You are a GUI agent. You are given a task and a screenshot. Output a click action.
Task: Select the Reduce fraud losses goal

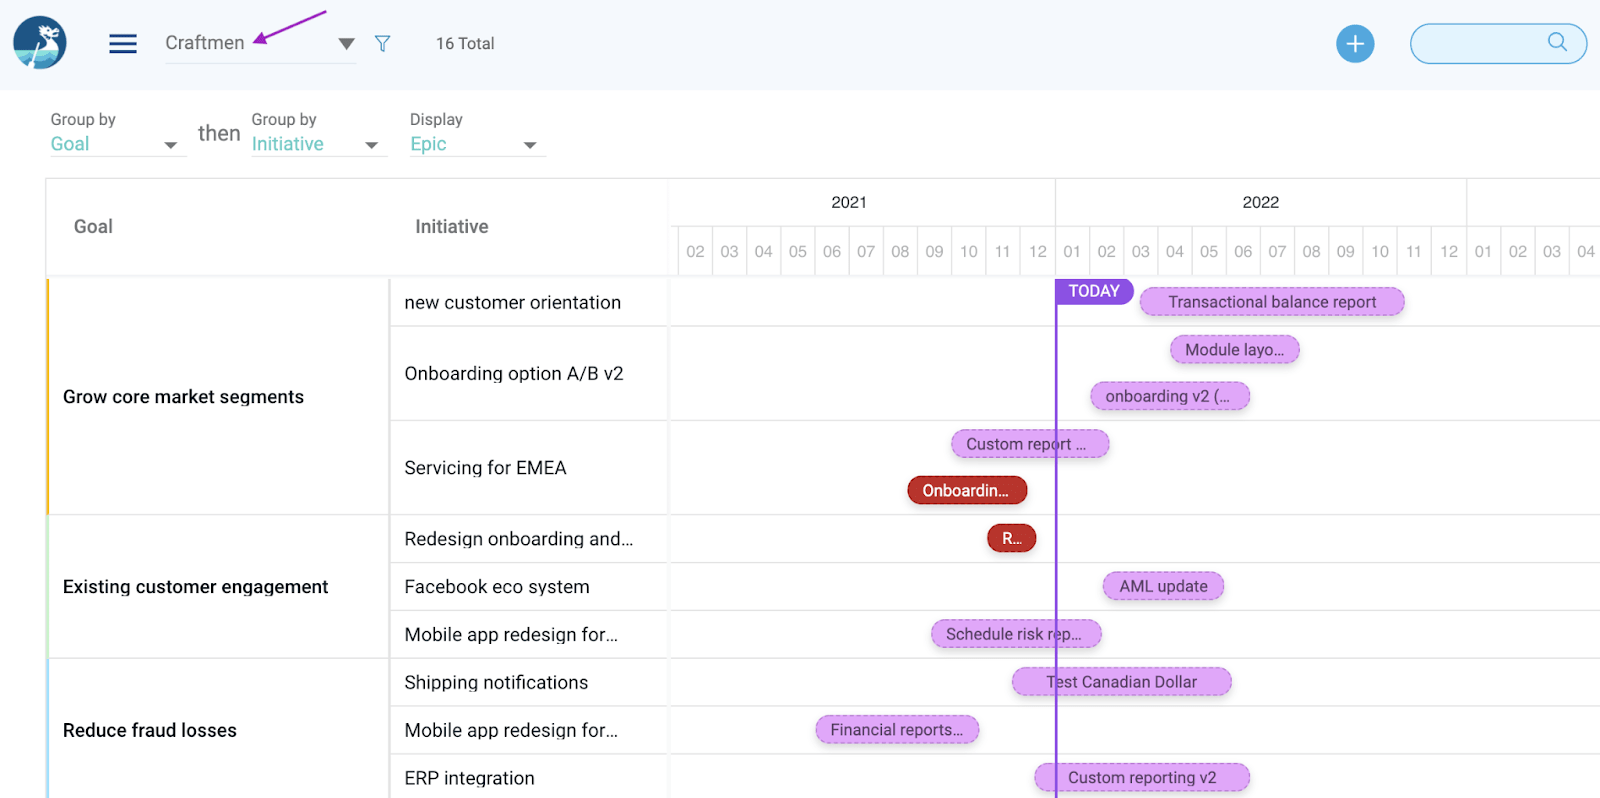(x=150, y=730)
